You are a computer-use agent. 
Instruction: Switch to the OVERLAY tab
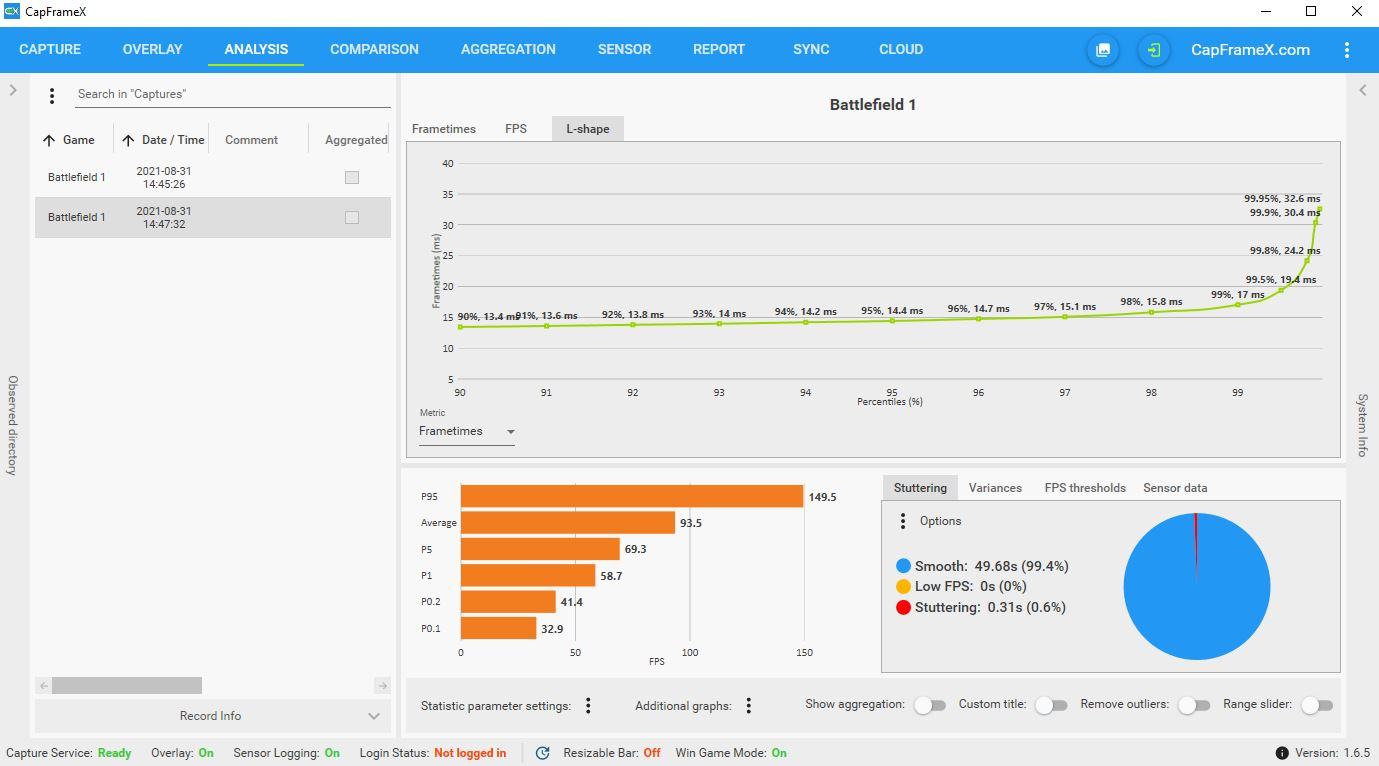click(x=152, y=49)
